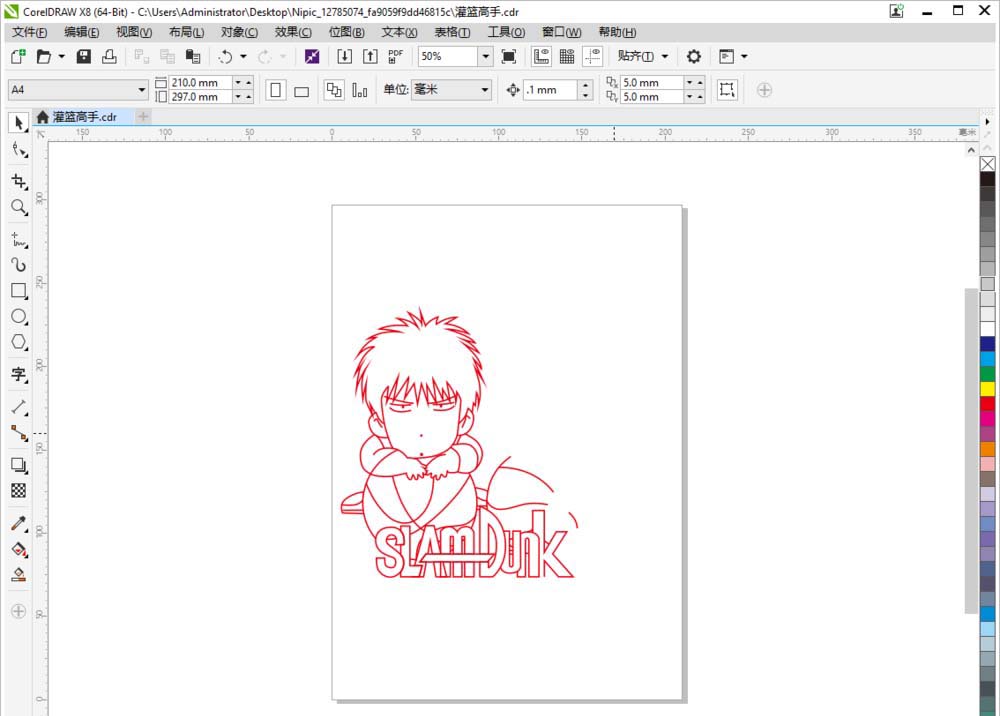Select the Transparency checkerboard tool
The image size is (1000, 716).
[18, 490]
